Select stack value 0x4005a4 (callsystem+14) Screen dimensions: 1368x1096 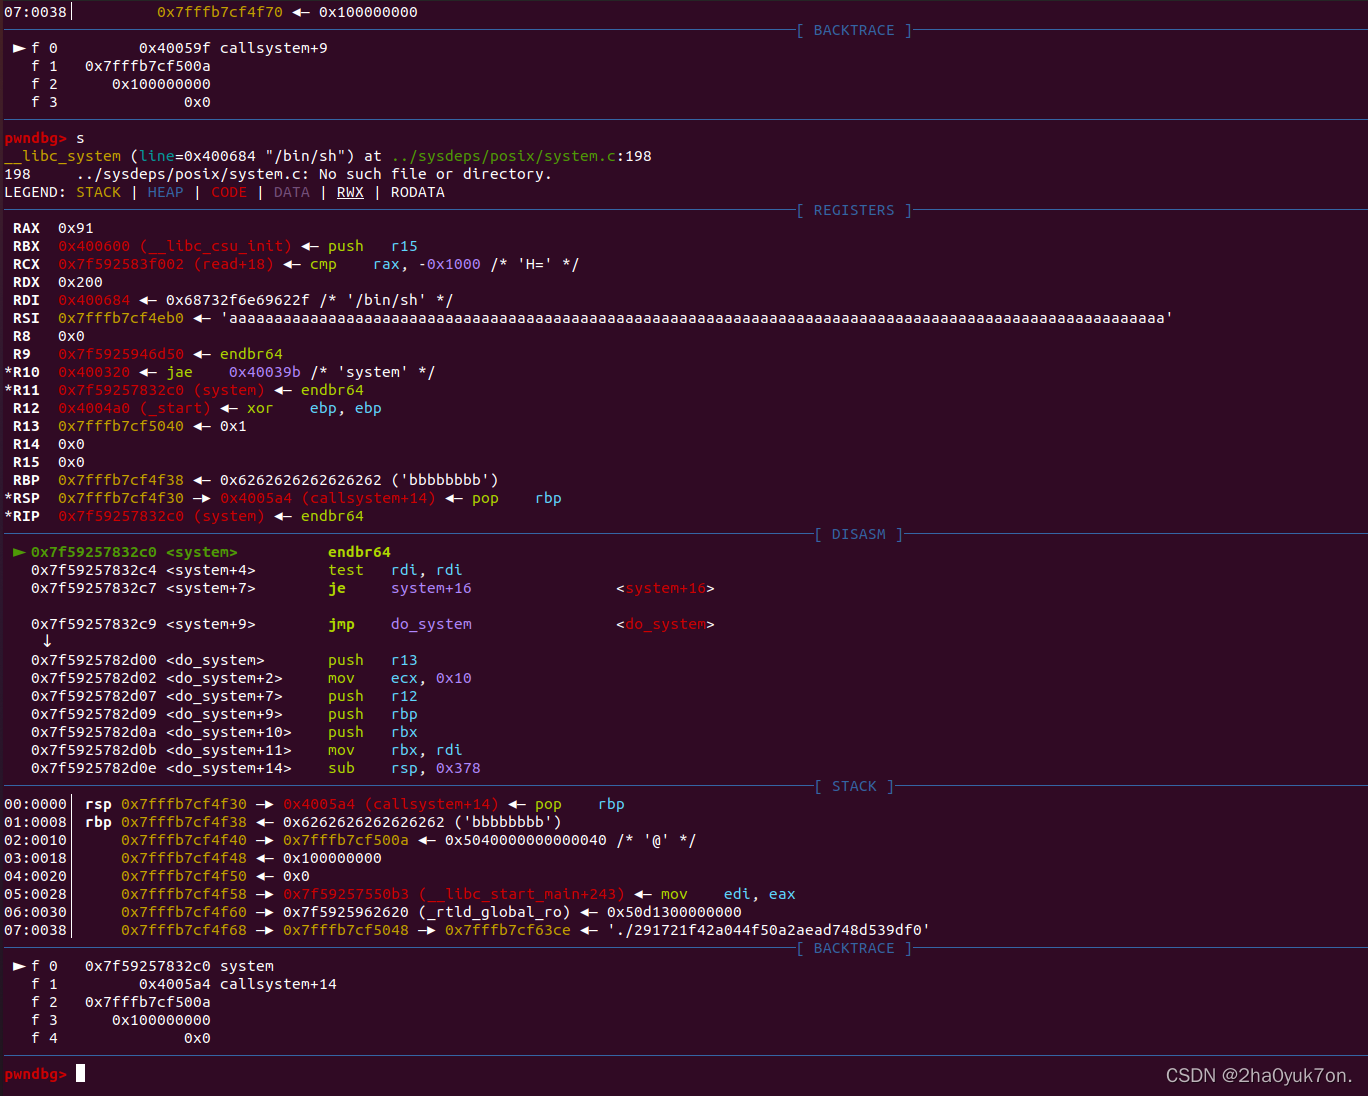pos(391,804)
